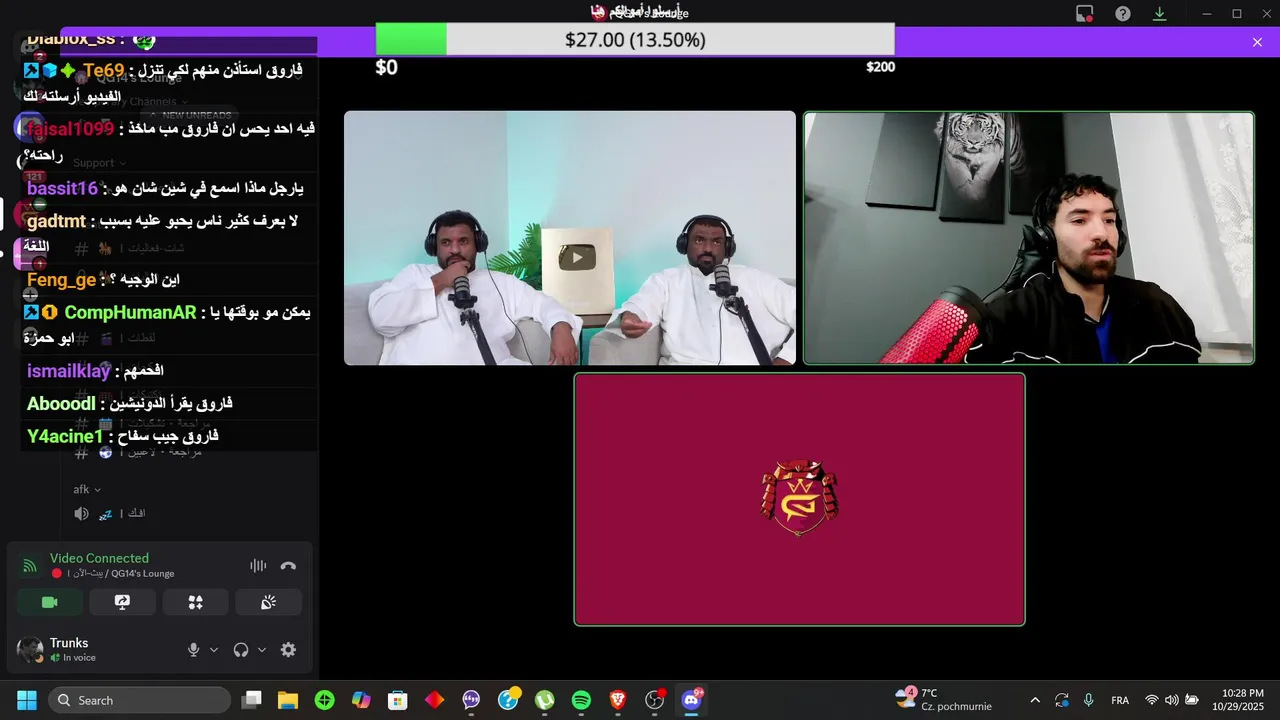
Task: Open the Windows Start menu
Action: point(26,700)
